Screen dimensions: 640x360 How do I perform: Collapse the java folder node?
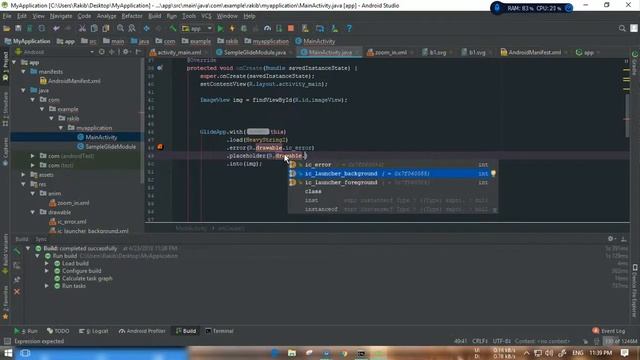click(x=24, y=90)
